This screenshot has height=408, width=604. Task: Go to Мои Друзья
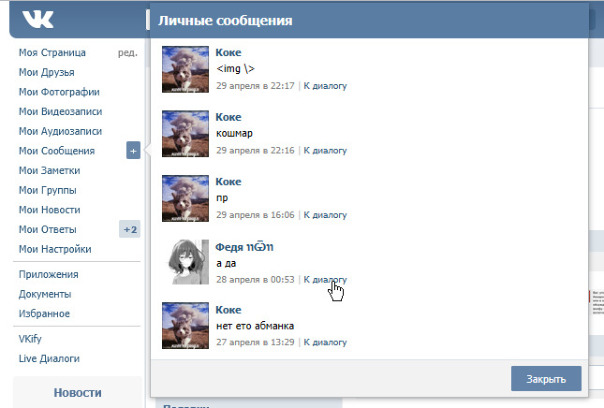click(x=47, y=72)
